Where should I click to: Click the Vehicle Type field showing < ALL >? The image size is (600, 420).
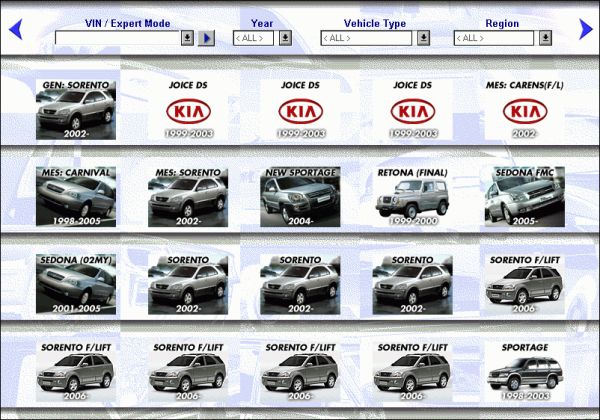coord(366,38)
